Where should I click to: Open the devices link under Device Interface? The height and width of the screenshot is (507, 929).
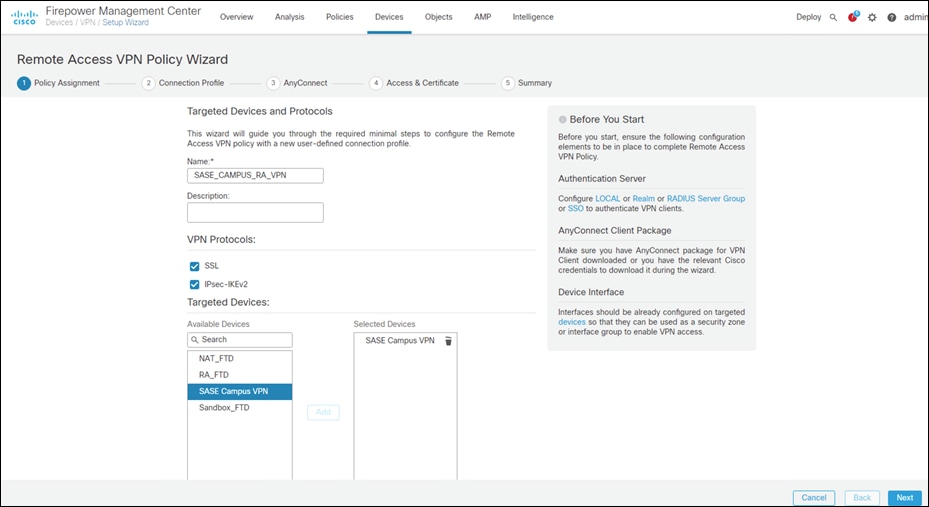572,322
